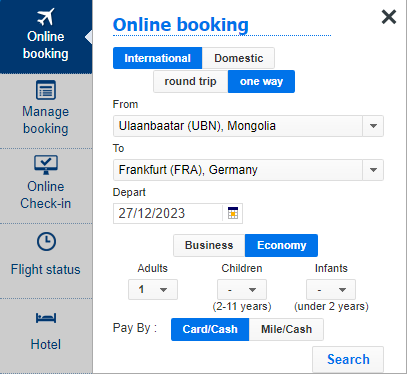The image size is (407, 374).
Task: Open the Online booking airplane icon
Action: [x=46, y=17]
